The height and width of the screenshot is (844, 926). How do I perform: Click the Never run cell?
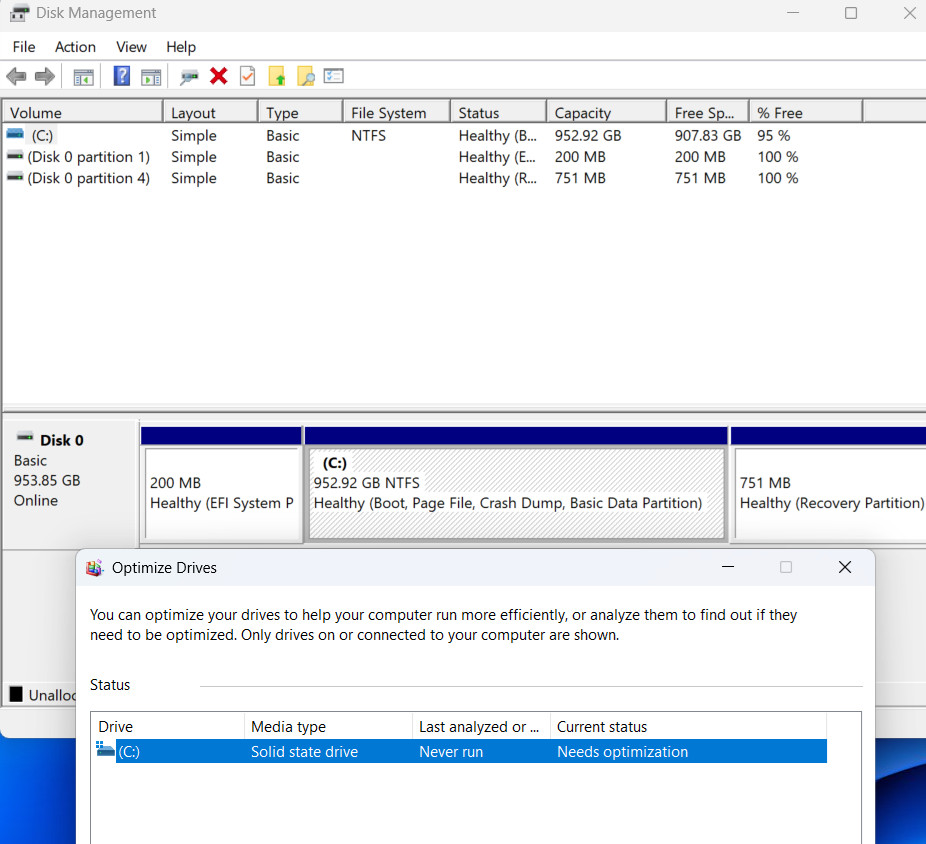pos(451,751)
